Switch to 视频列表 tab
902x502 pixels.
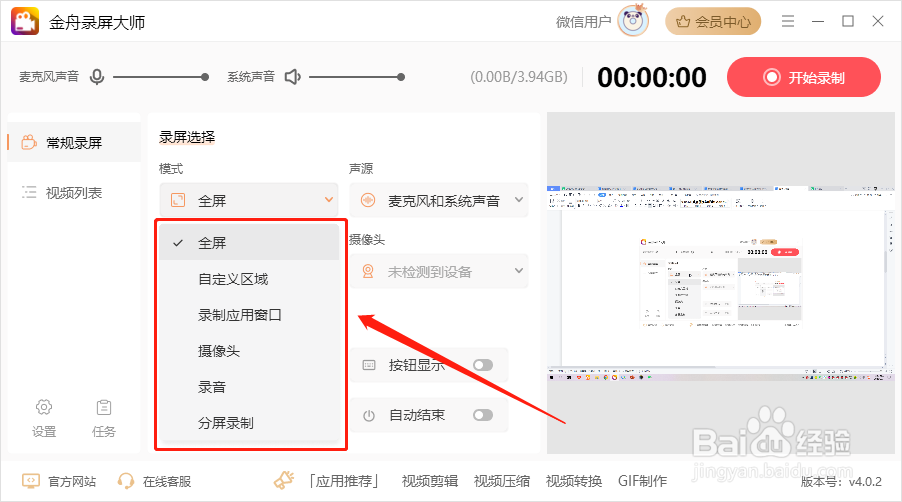[74, 193]
